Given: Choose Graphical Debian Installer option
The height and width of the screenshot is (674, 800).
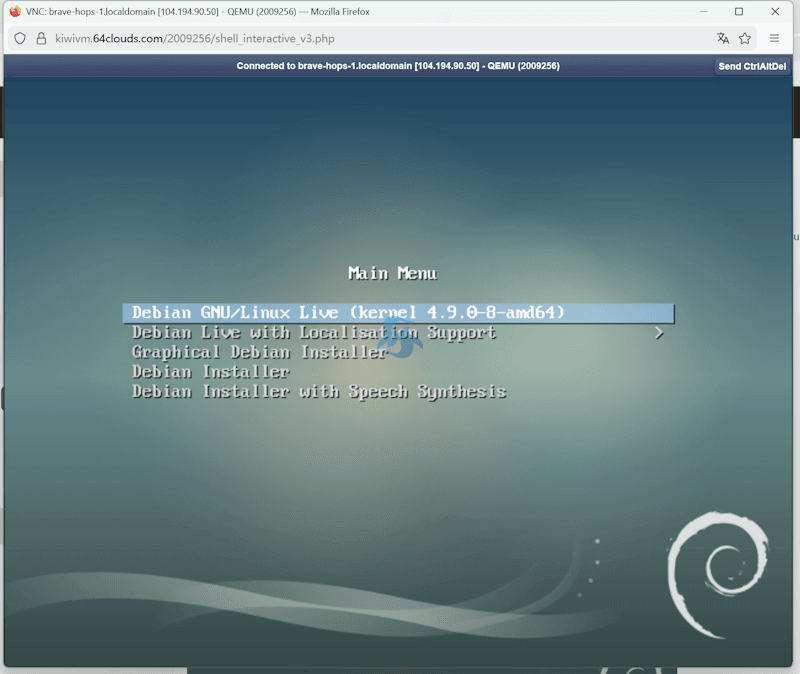Looking at the screenshot, I should coord(259,352).
